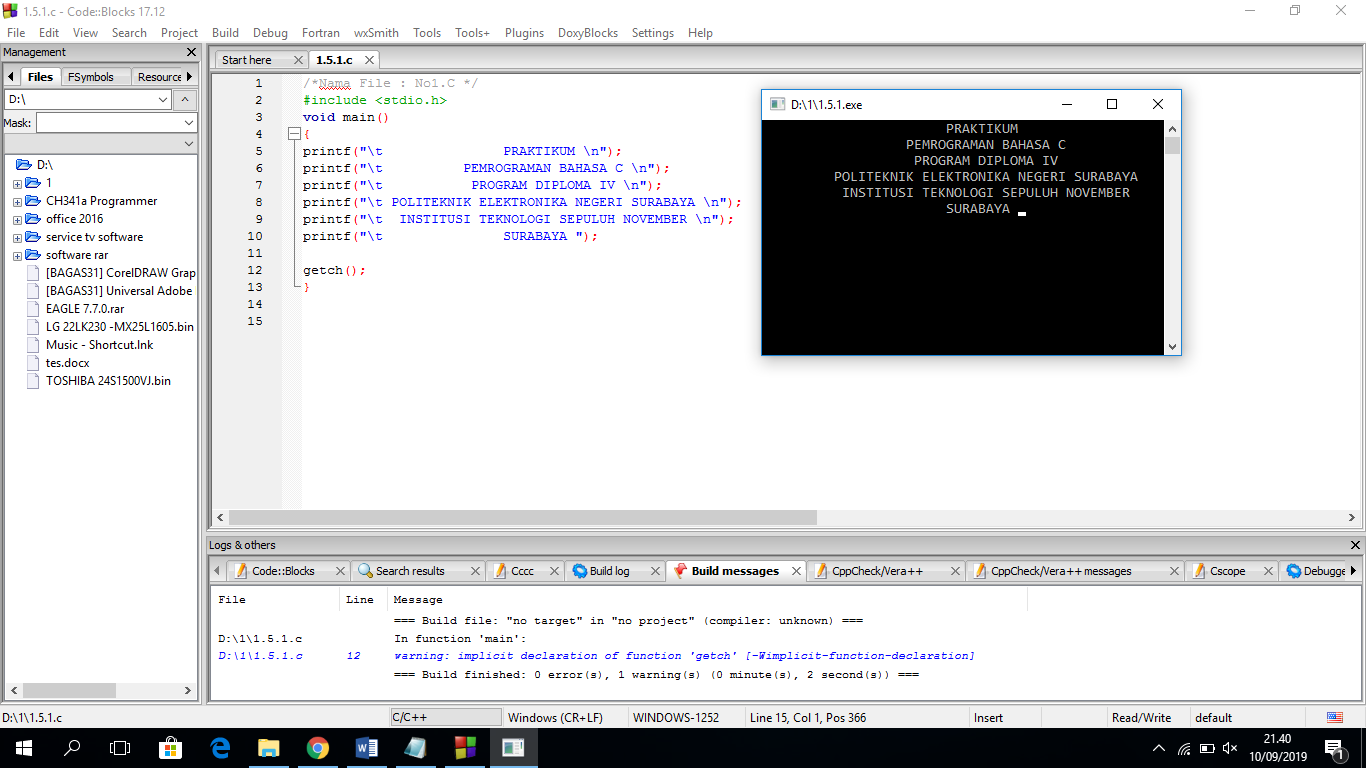Select EAGLE 7.7.0.rar file

(85, 309)
